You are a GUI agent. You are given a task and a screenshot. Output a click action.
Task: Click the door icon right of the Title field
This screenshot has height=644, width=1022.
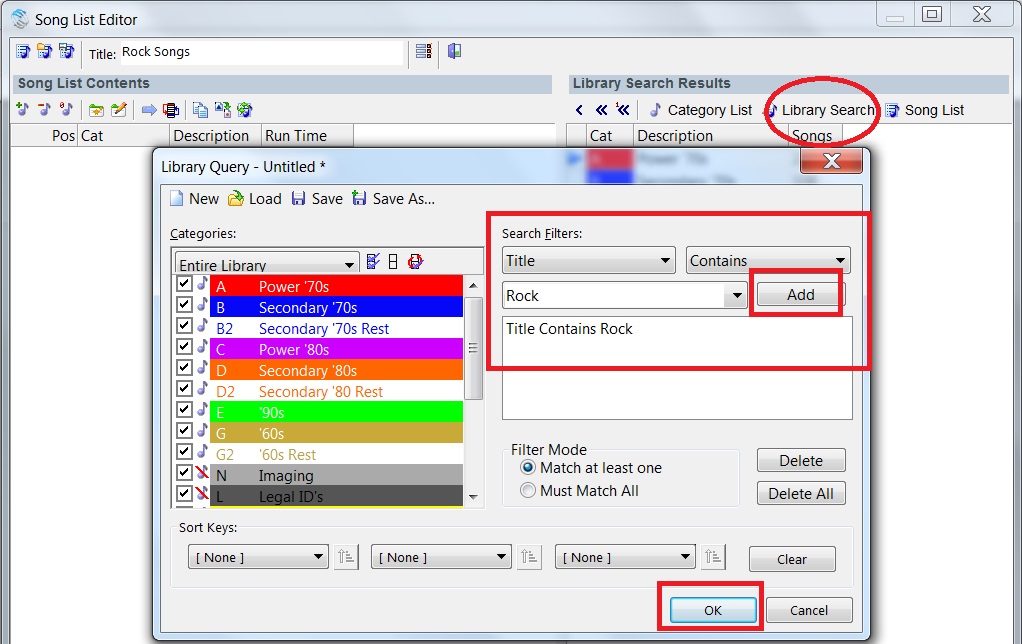(454, 52)
